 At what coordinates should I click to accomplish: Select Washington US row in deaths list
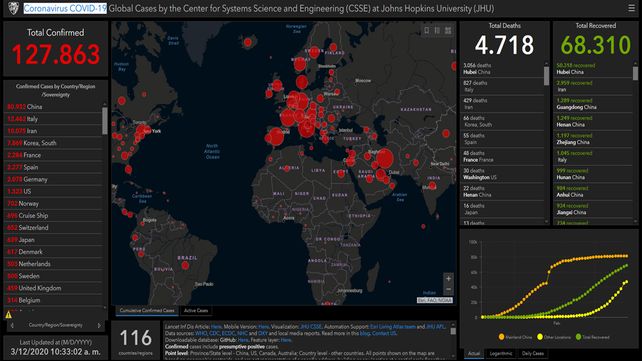point(502,174)
